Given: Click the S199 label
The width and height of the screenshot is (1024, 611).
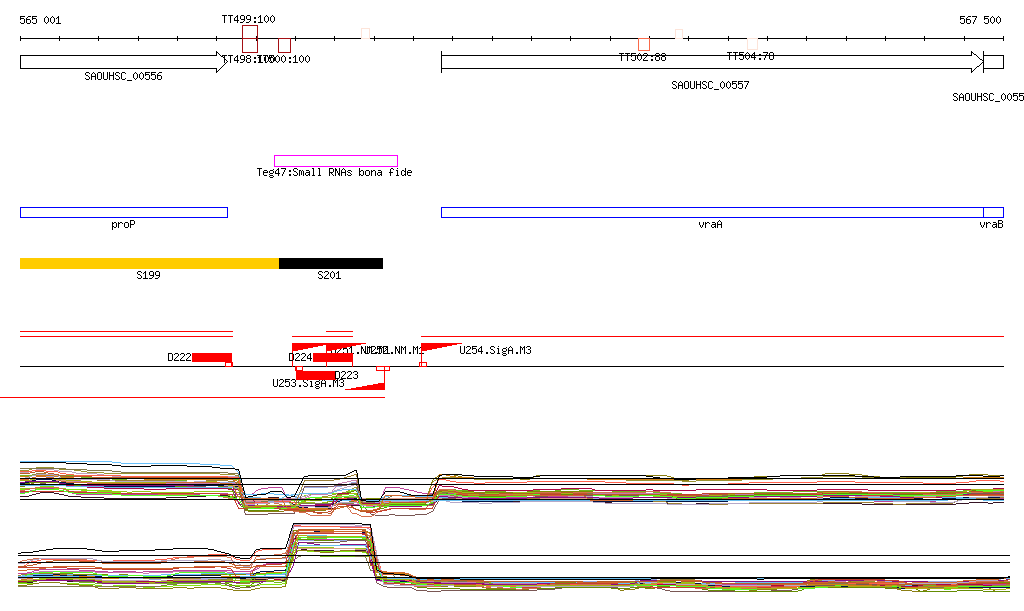Looking at the screenshot, I should coord(148,275).
